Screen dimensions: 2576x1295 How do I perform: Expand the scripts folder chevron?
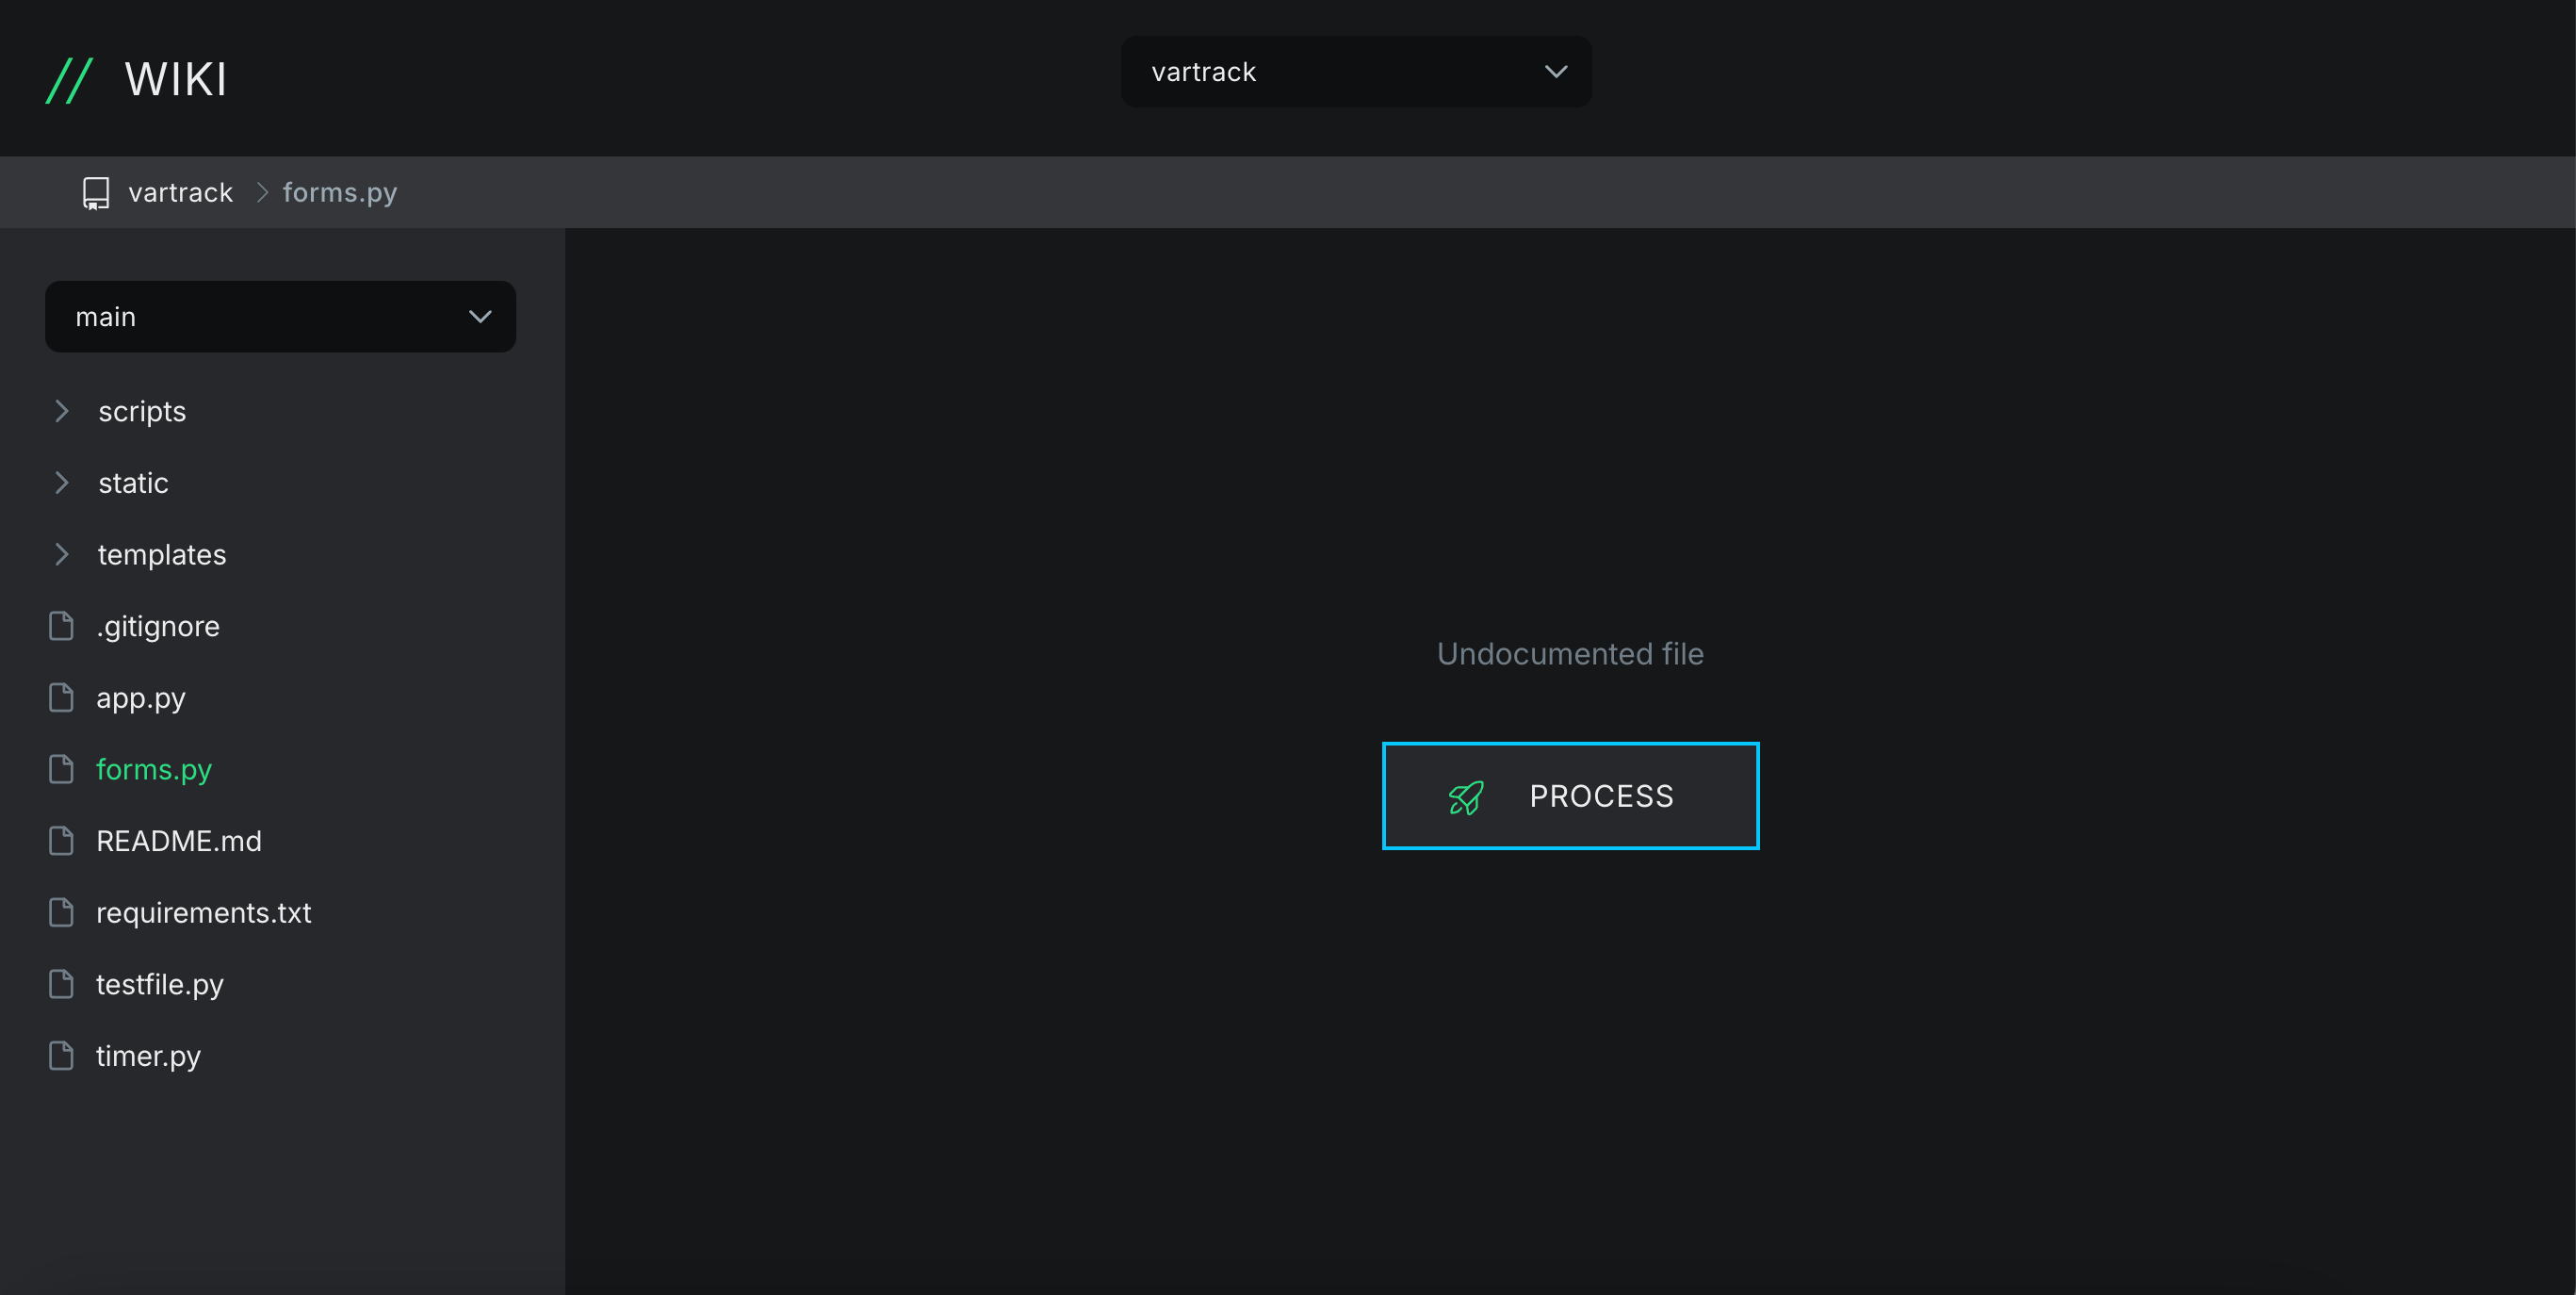[x=62, y=411]
